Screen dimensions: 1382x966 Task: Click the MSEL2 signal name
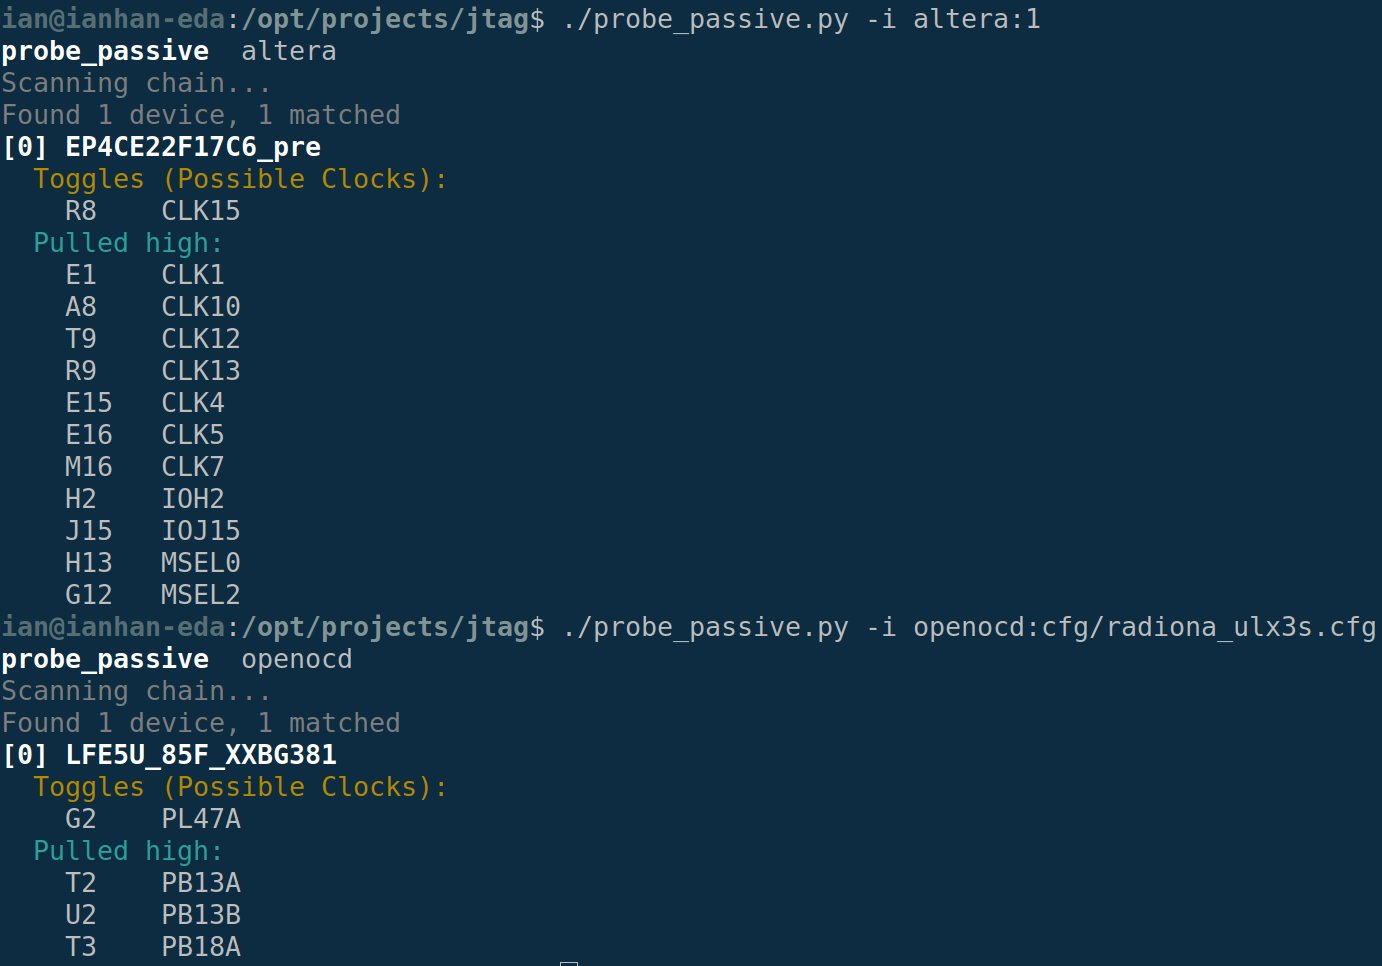click(200, 595)
